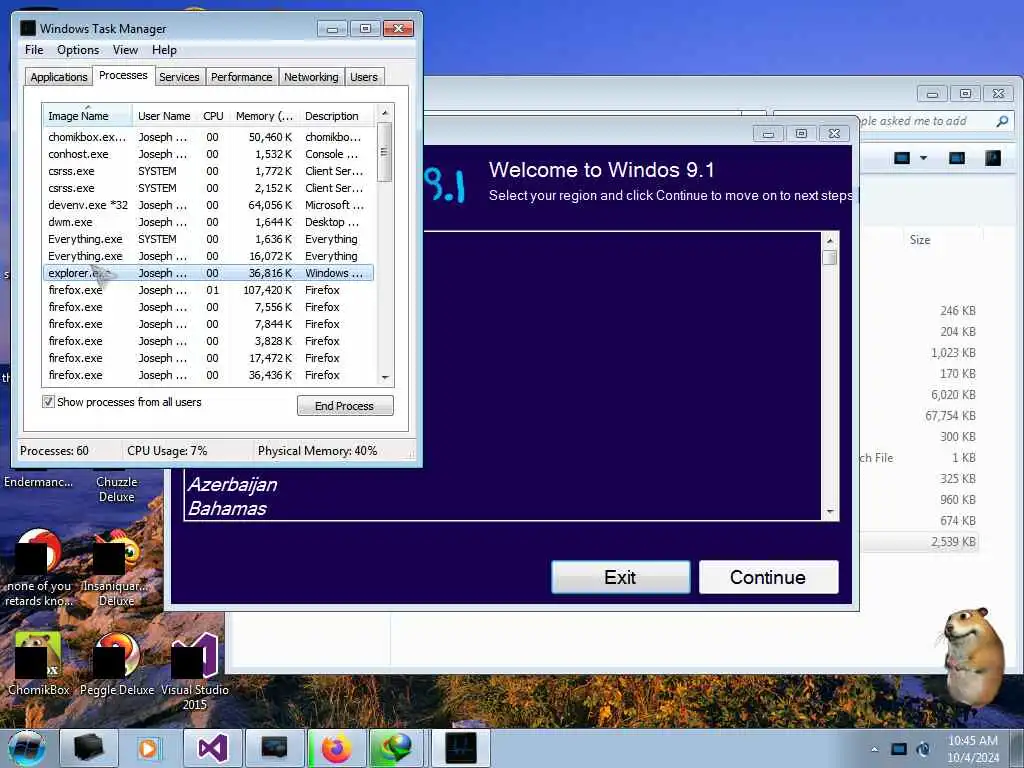1024x768 pixels.
Task: Open Explorer view options dropdown arrow
Action: pos(923,158)
